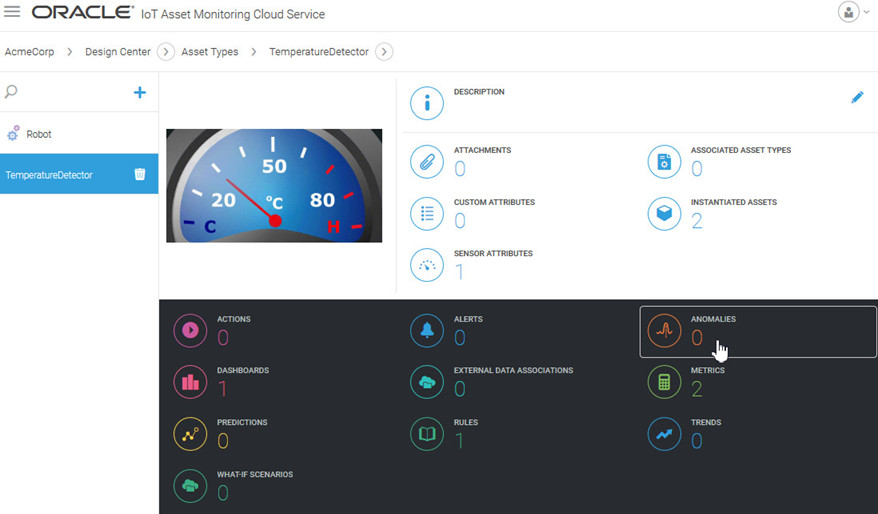The width and height of the screenshot is (878, 514).
Task: Click the ANOMALIES label
Action: (713, 319)
